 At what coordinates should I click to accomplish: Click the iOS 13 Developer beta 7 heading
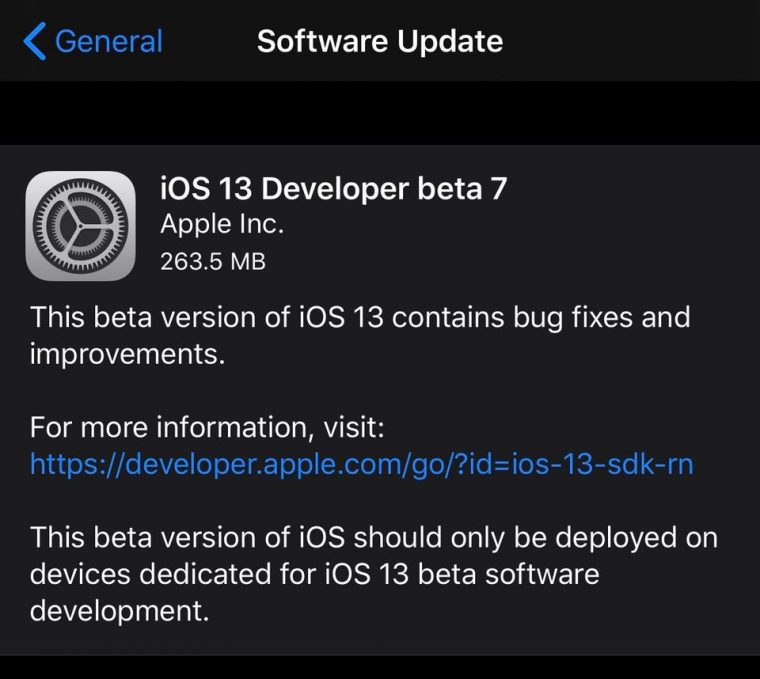333,188
